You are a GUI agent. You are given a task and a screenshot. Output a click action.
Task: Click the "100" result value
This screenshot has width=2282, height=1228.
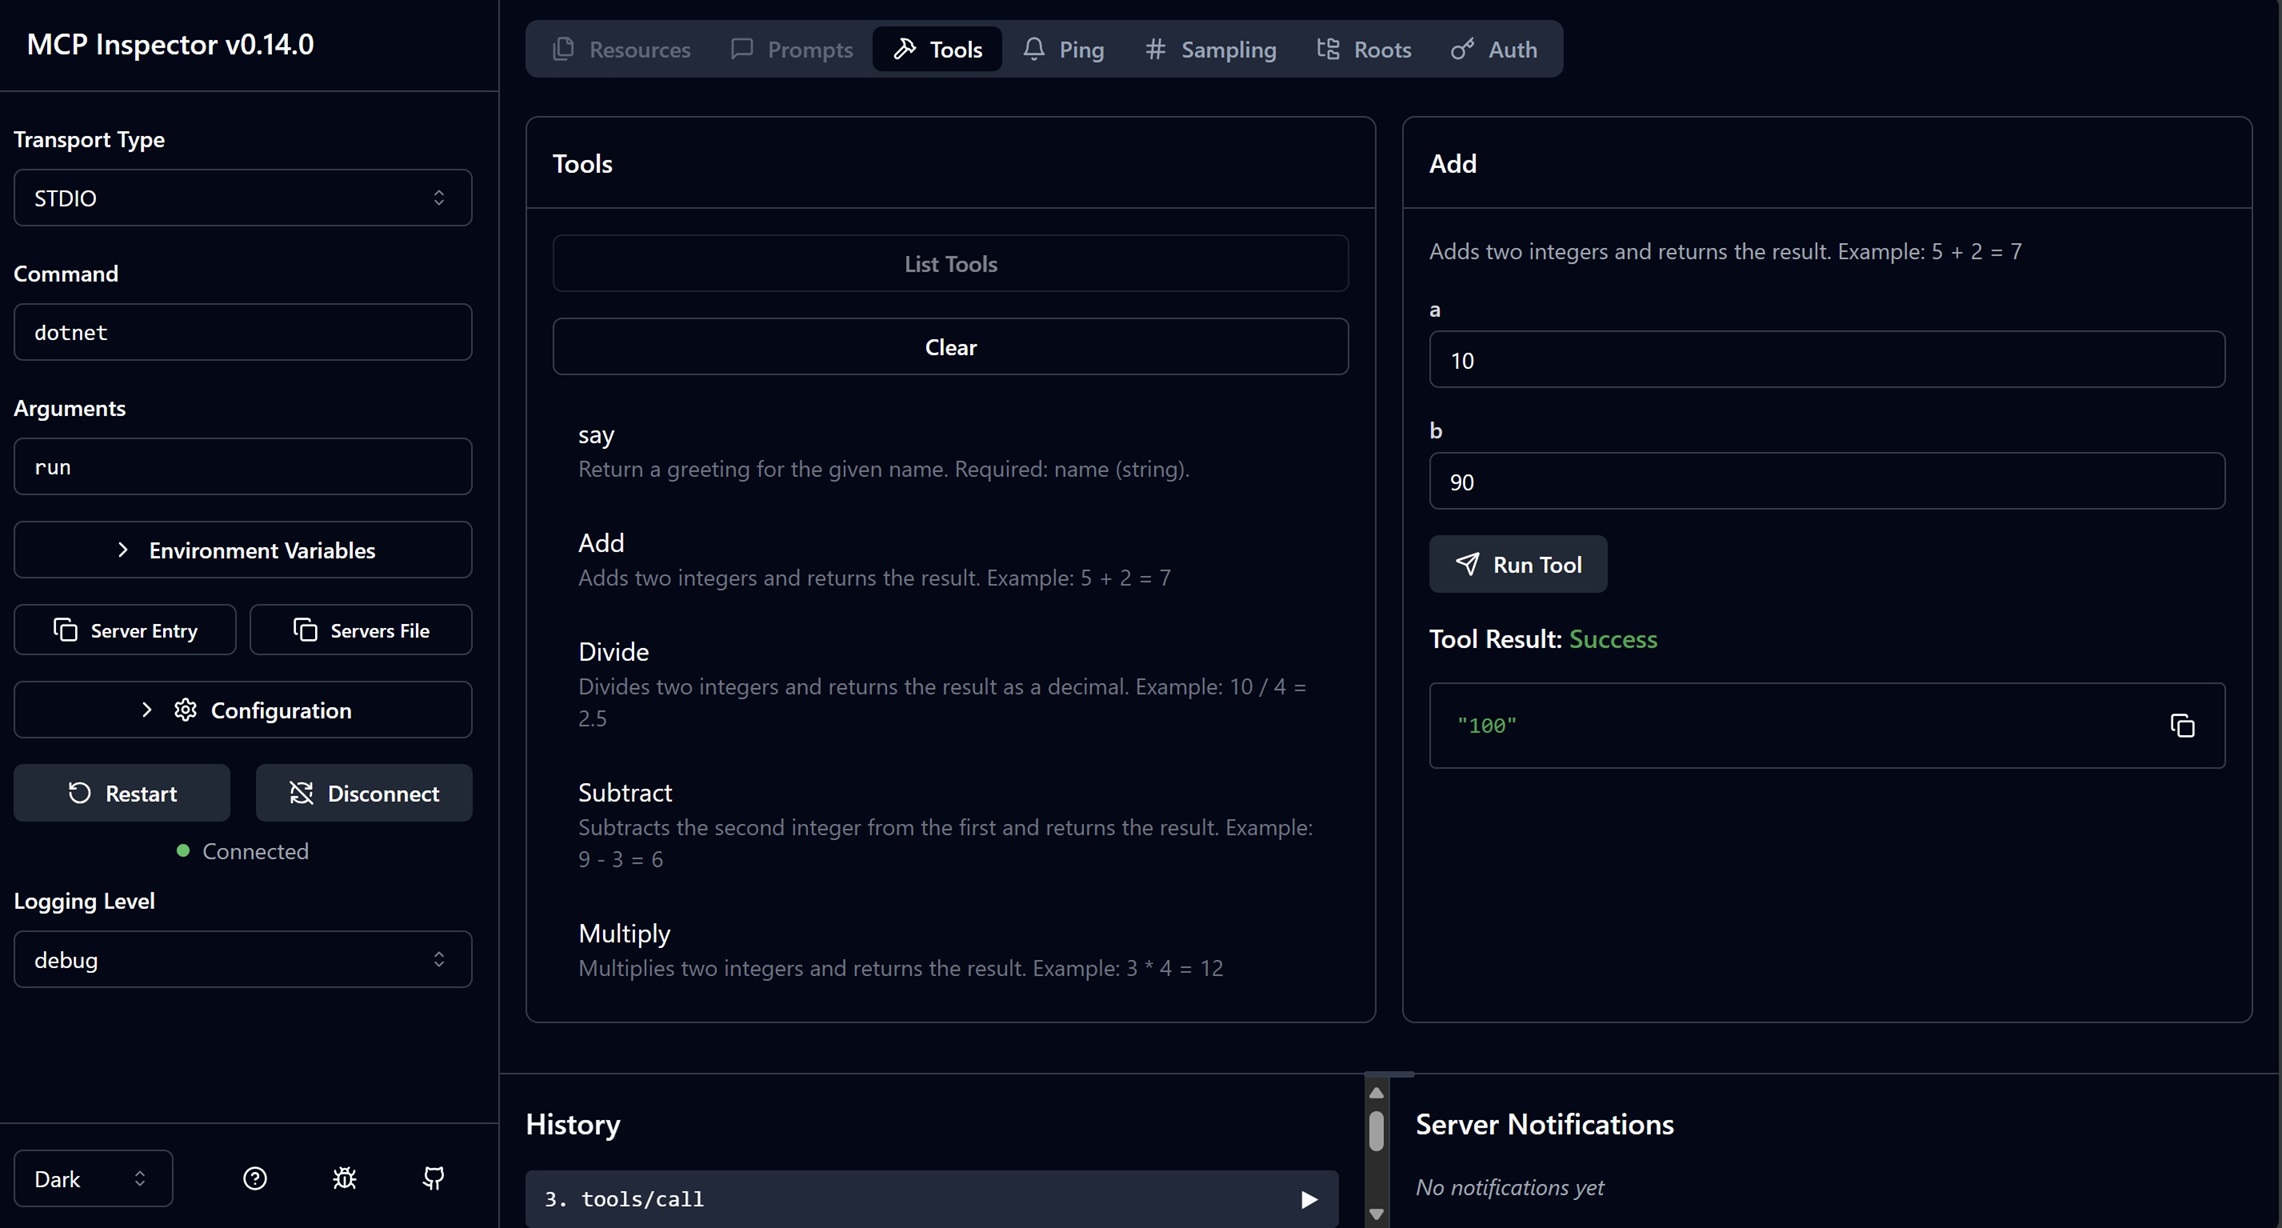coord(1487,726)
